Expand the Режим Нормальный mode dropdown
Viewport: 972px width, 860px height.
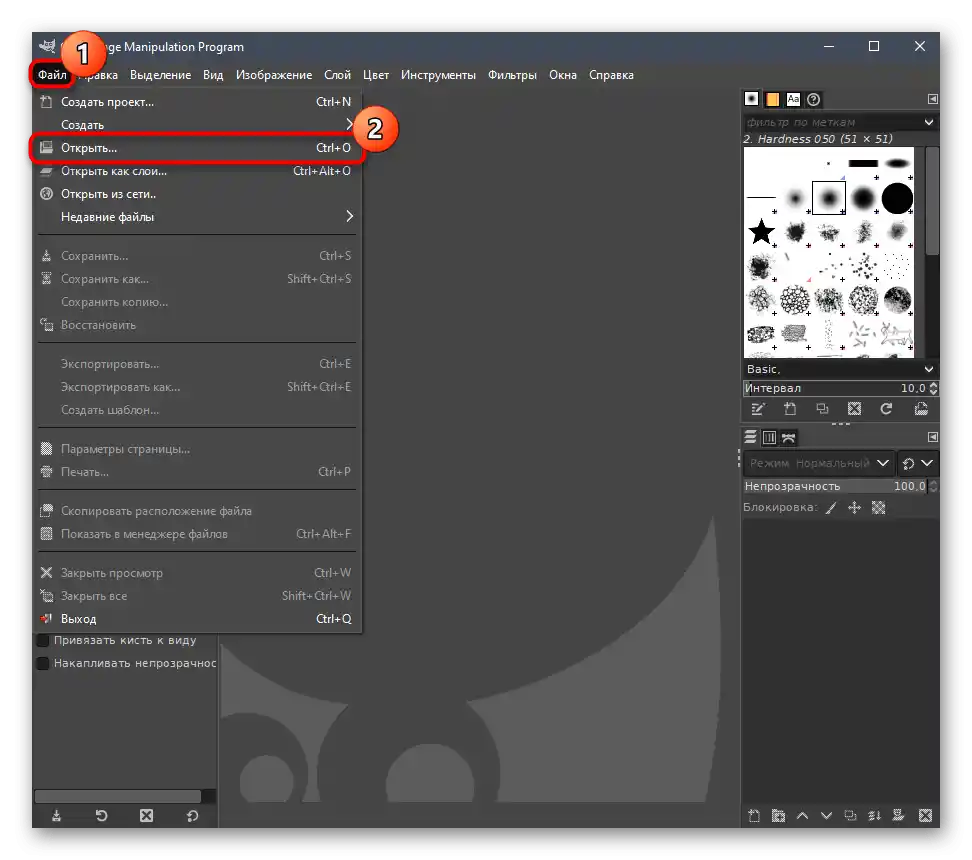(818, 463)
